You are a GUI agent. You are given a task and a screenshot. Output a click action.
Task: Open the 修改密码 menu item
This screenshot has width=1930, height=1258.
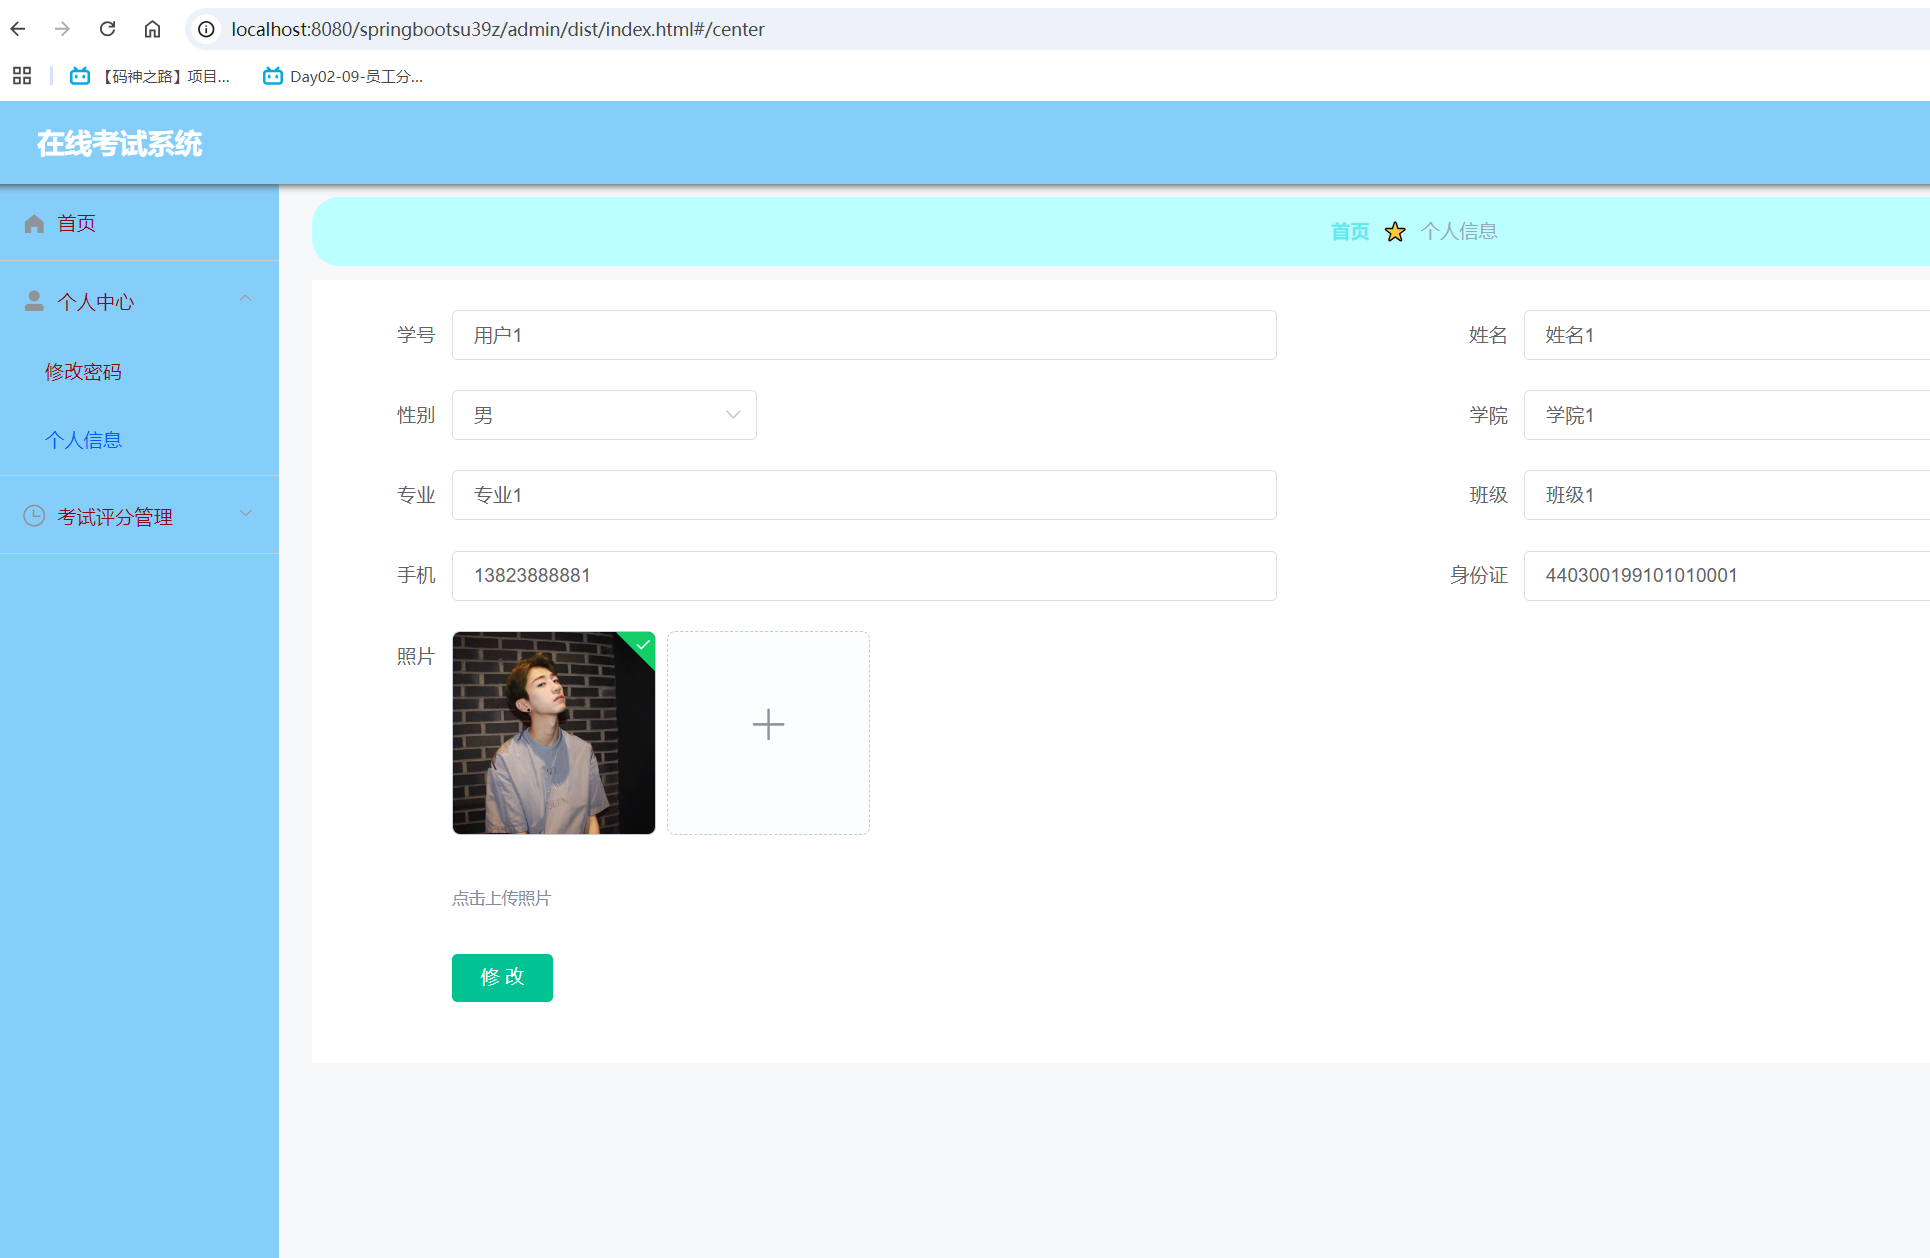pos(83,372)
